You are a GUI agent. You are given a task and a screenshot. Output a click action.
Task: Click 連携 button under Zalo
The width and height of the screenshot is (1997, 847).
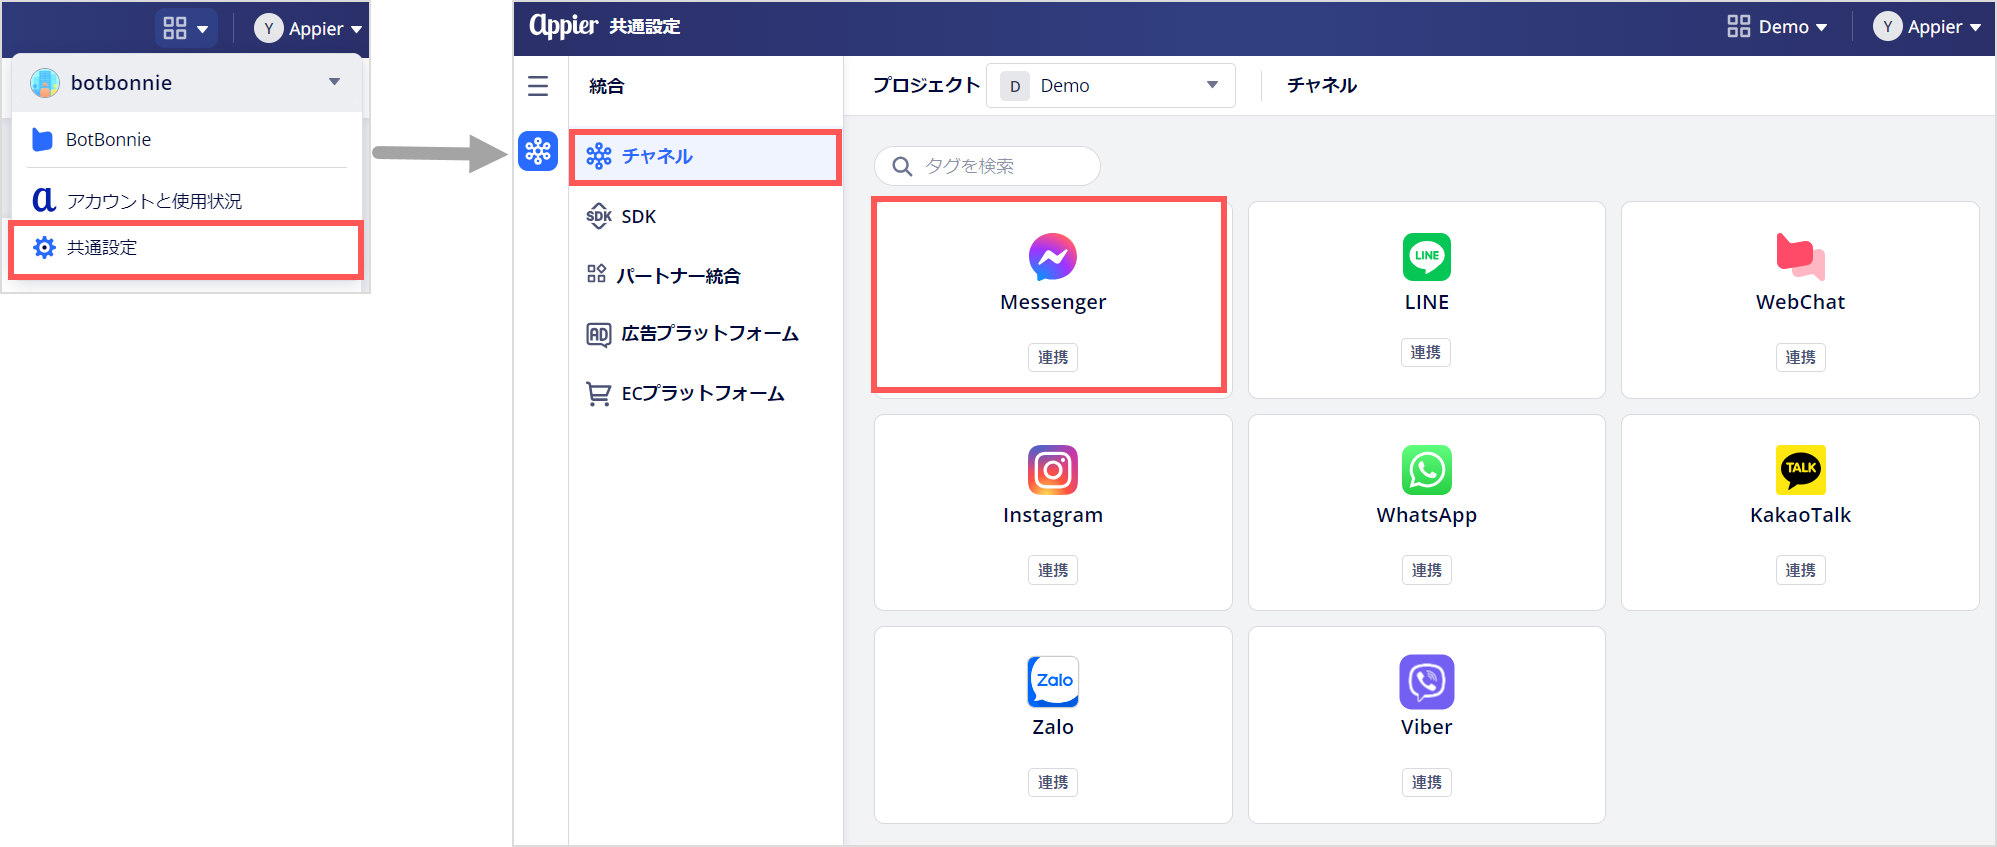[1052, 782]
